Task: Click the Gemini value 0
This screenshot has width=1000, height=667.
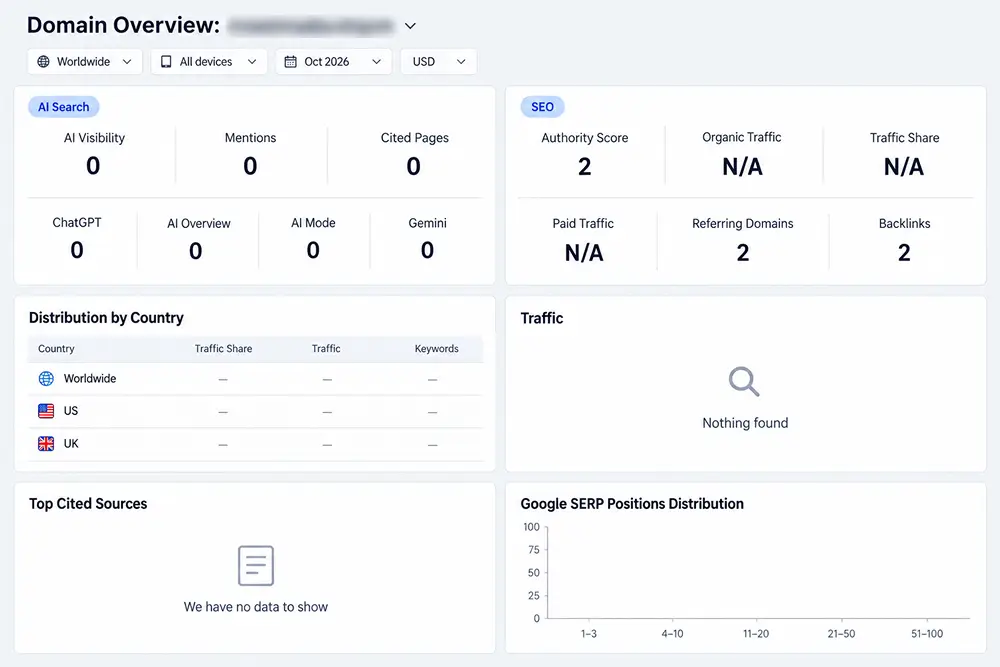Action: (427, 250)
